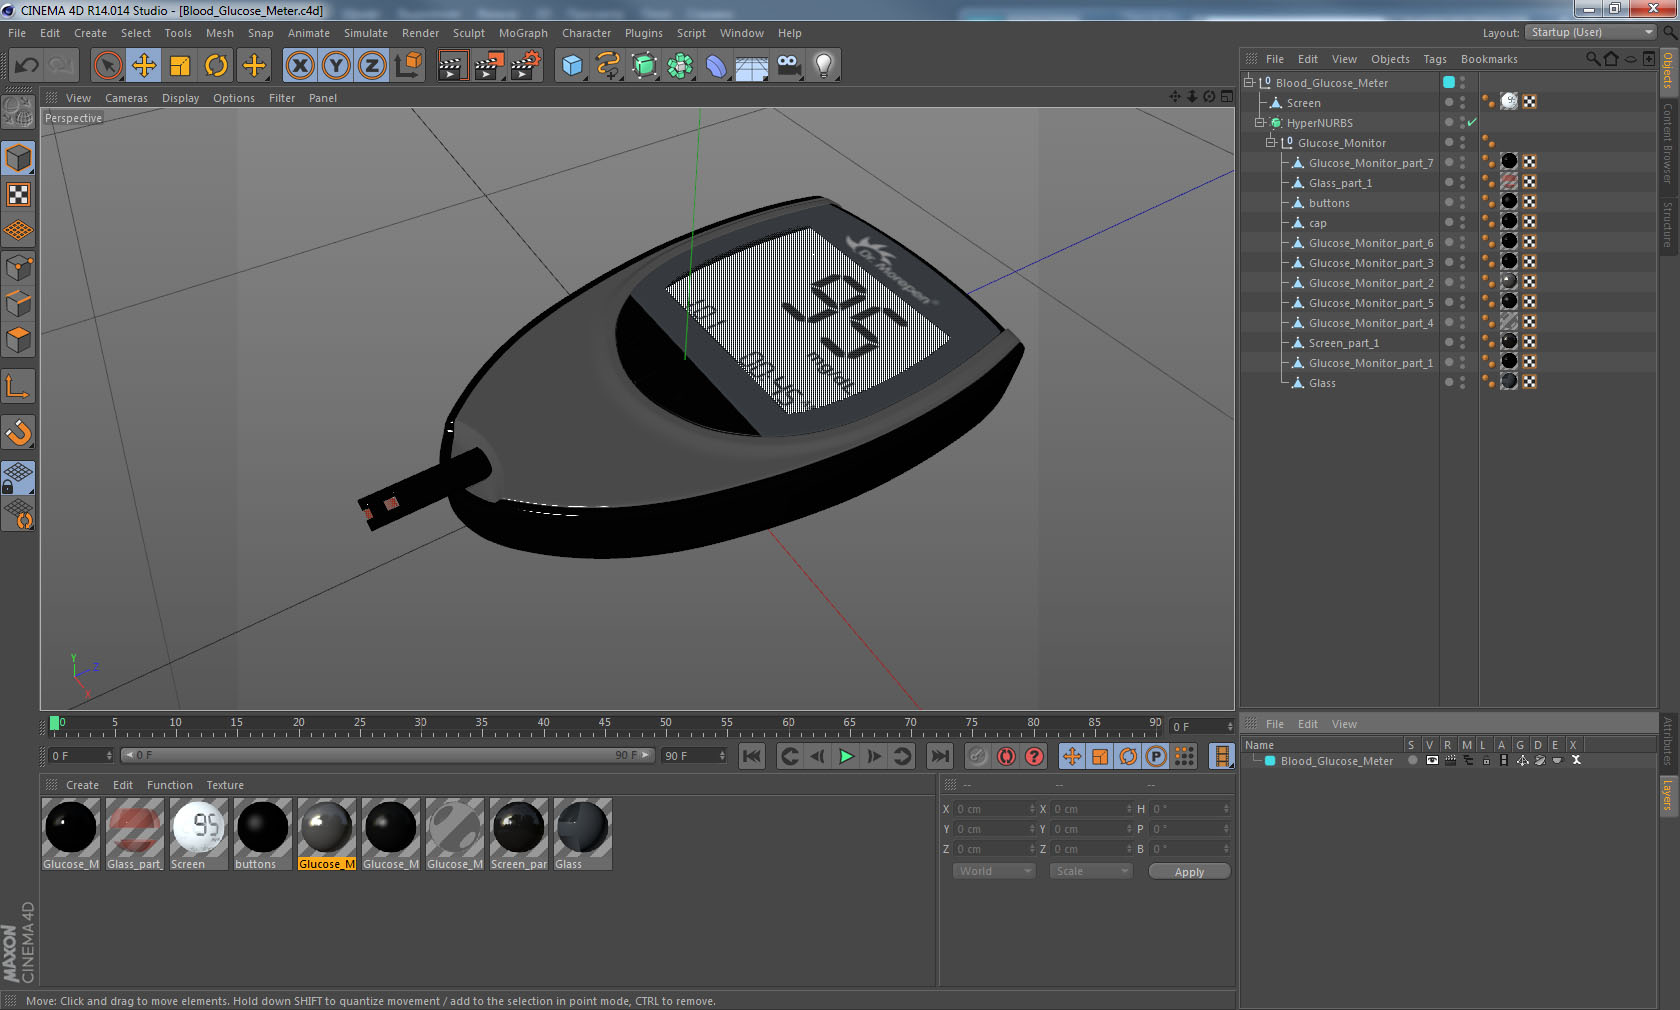Image resolution: width=1680 pixels, height=1010 pixels.
Task: Click the current frame field 0 F
Action: click(80, 756)
